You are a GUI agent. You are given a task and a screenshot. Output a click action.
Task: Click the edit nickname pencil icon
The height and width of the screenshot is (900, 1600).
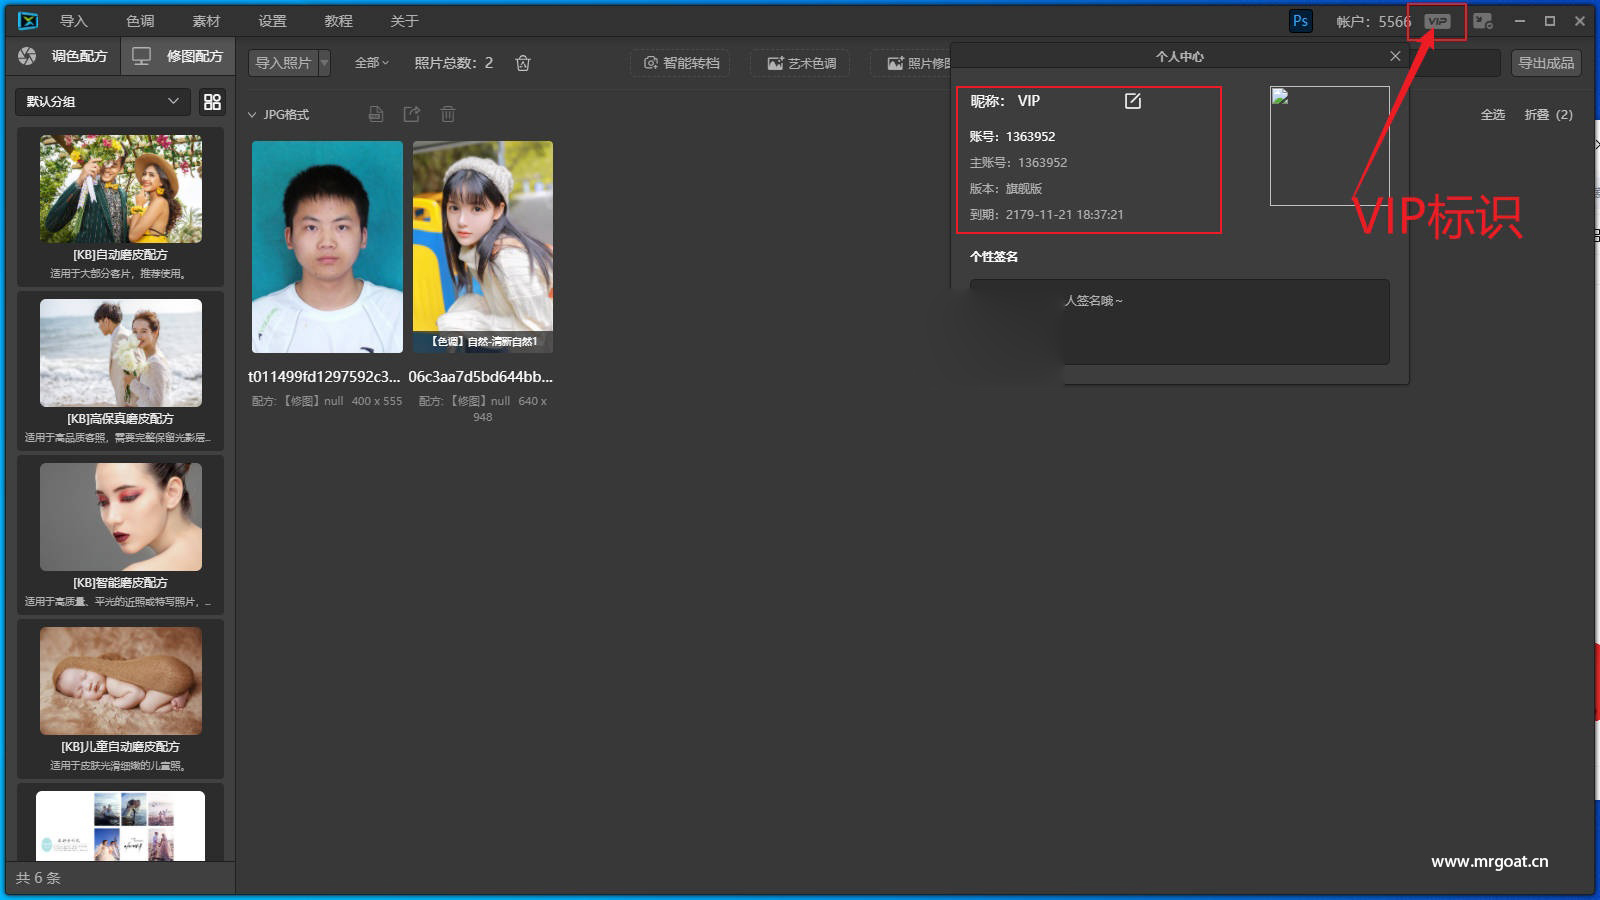[1132, 101]
